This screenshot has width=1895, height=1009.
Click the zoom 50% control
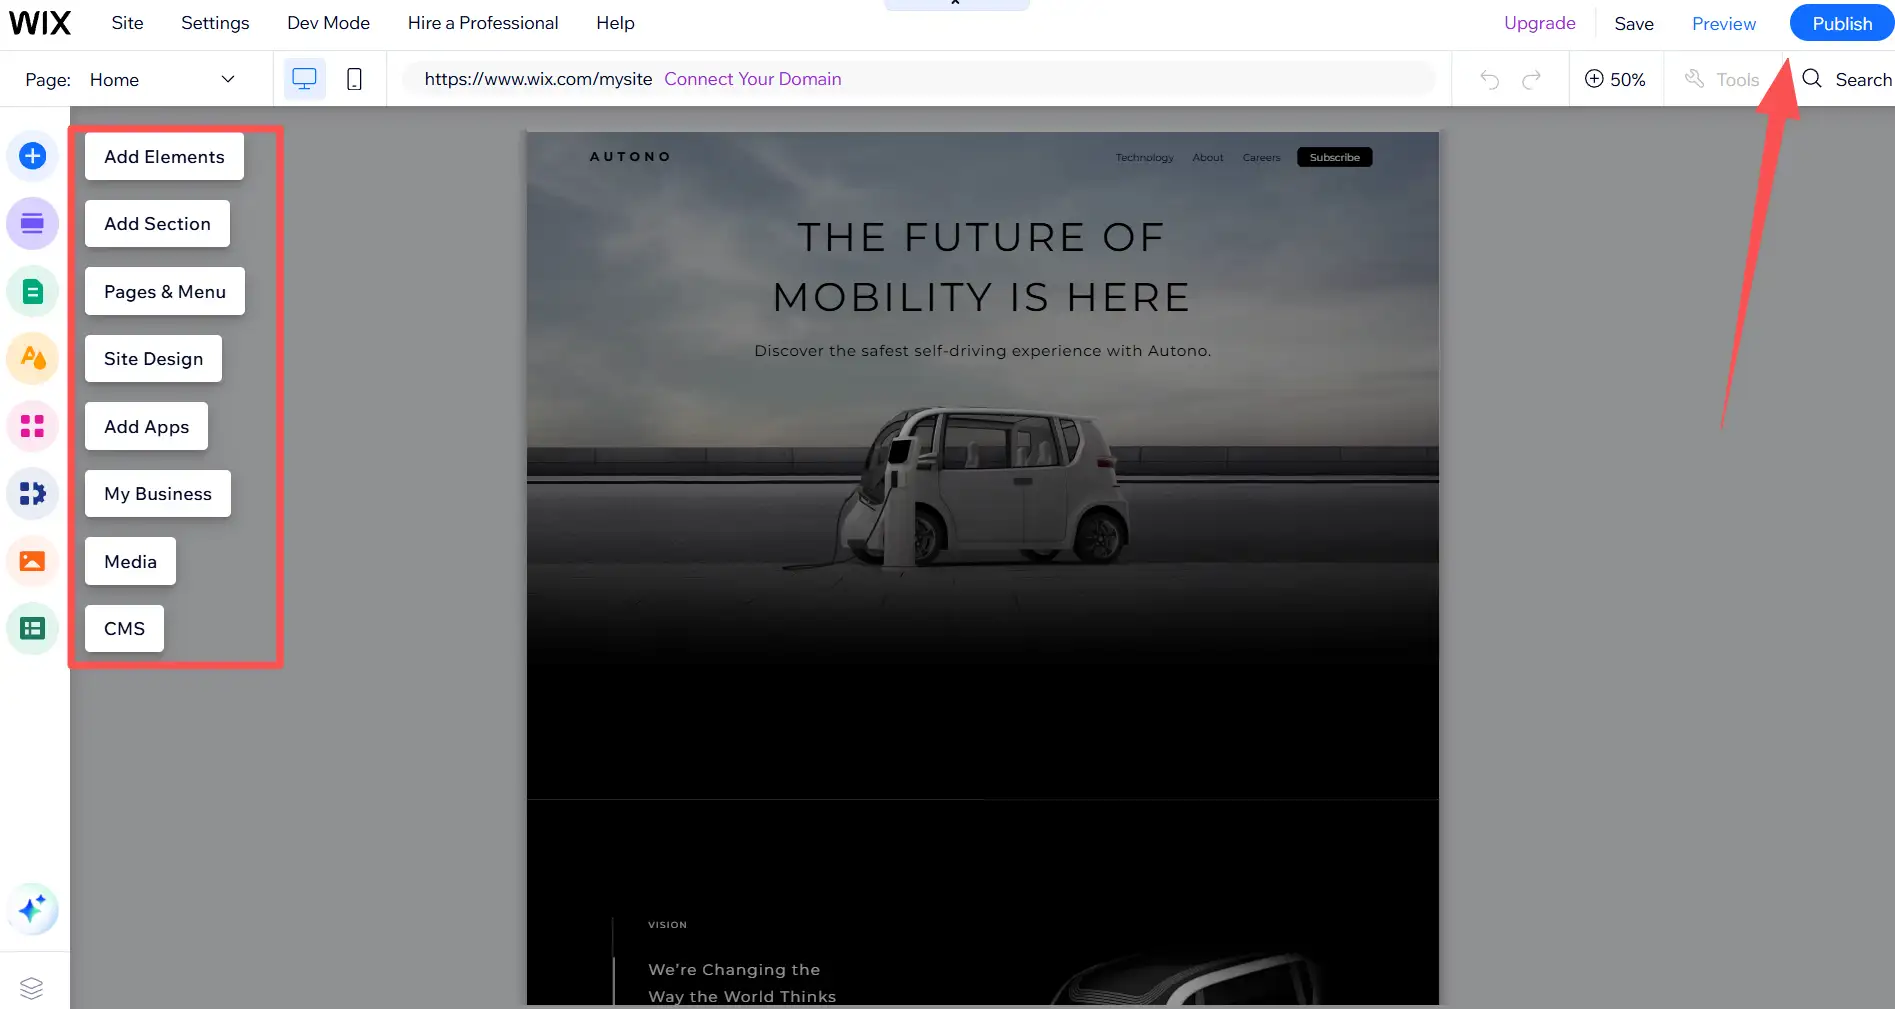point(1614,79)
